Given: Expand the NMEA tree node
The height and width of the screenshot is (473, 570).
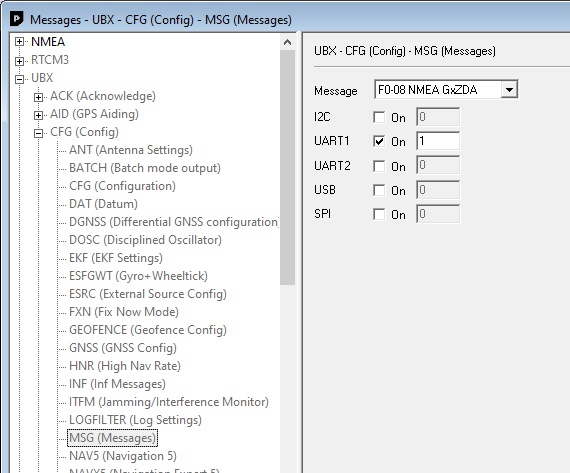Looking at the screenshot, I should point(19,42).
